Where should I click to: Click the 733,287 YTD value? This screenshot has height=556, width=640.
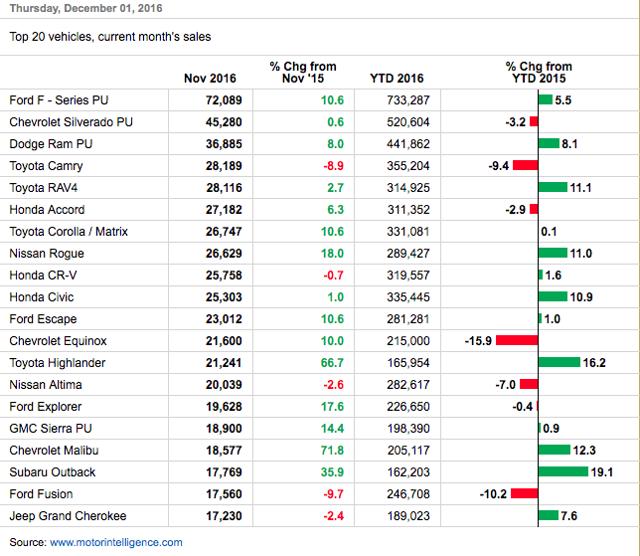click(x=408, y=100)
